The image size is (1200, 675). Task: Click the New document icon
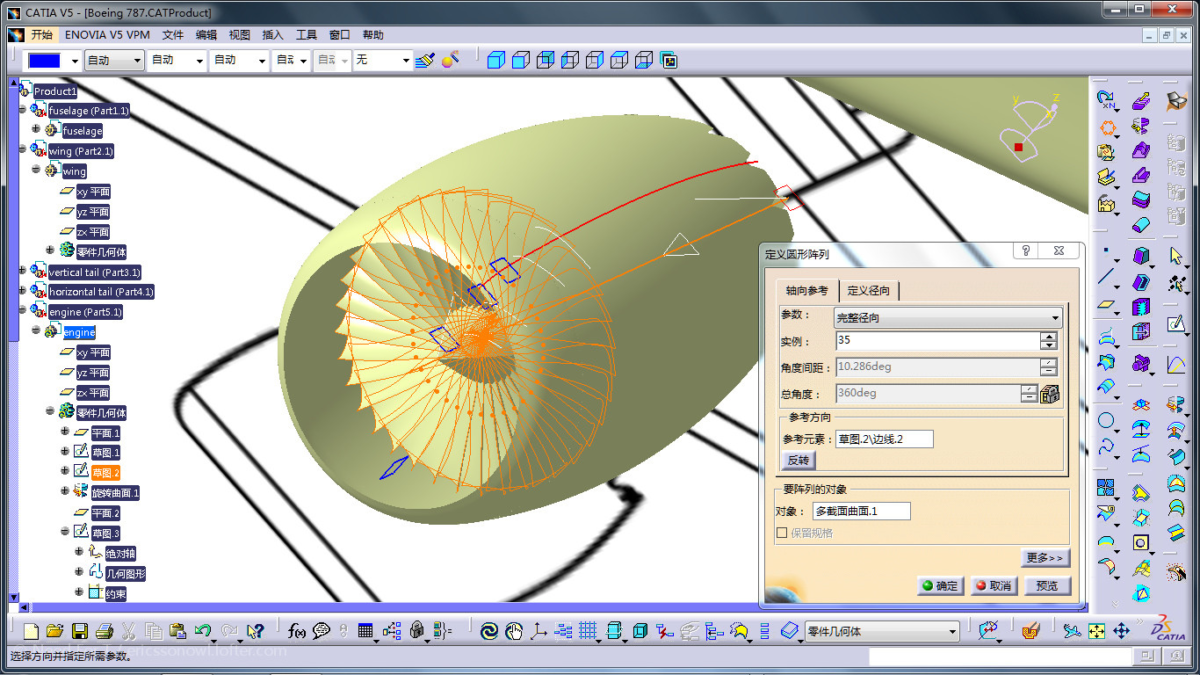[31, 631]
